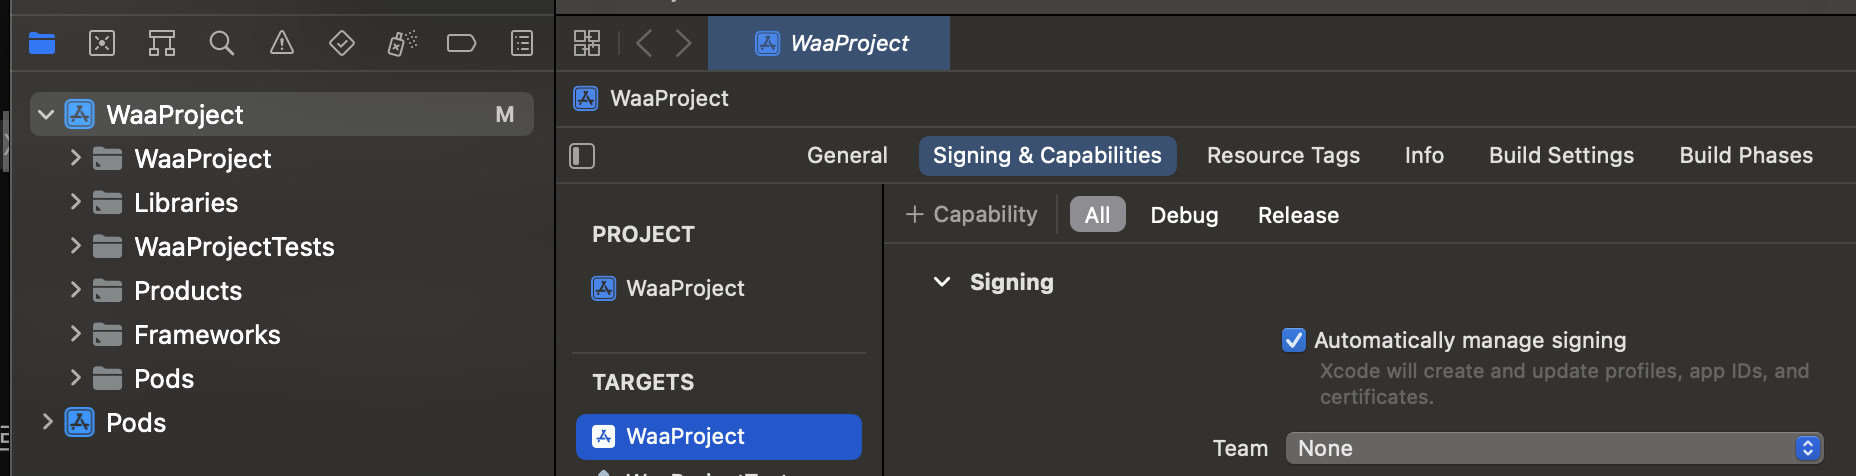Switch to the Build Settings tab
This screenshot has width=1856, height=476.
coord(1561,155)
